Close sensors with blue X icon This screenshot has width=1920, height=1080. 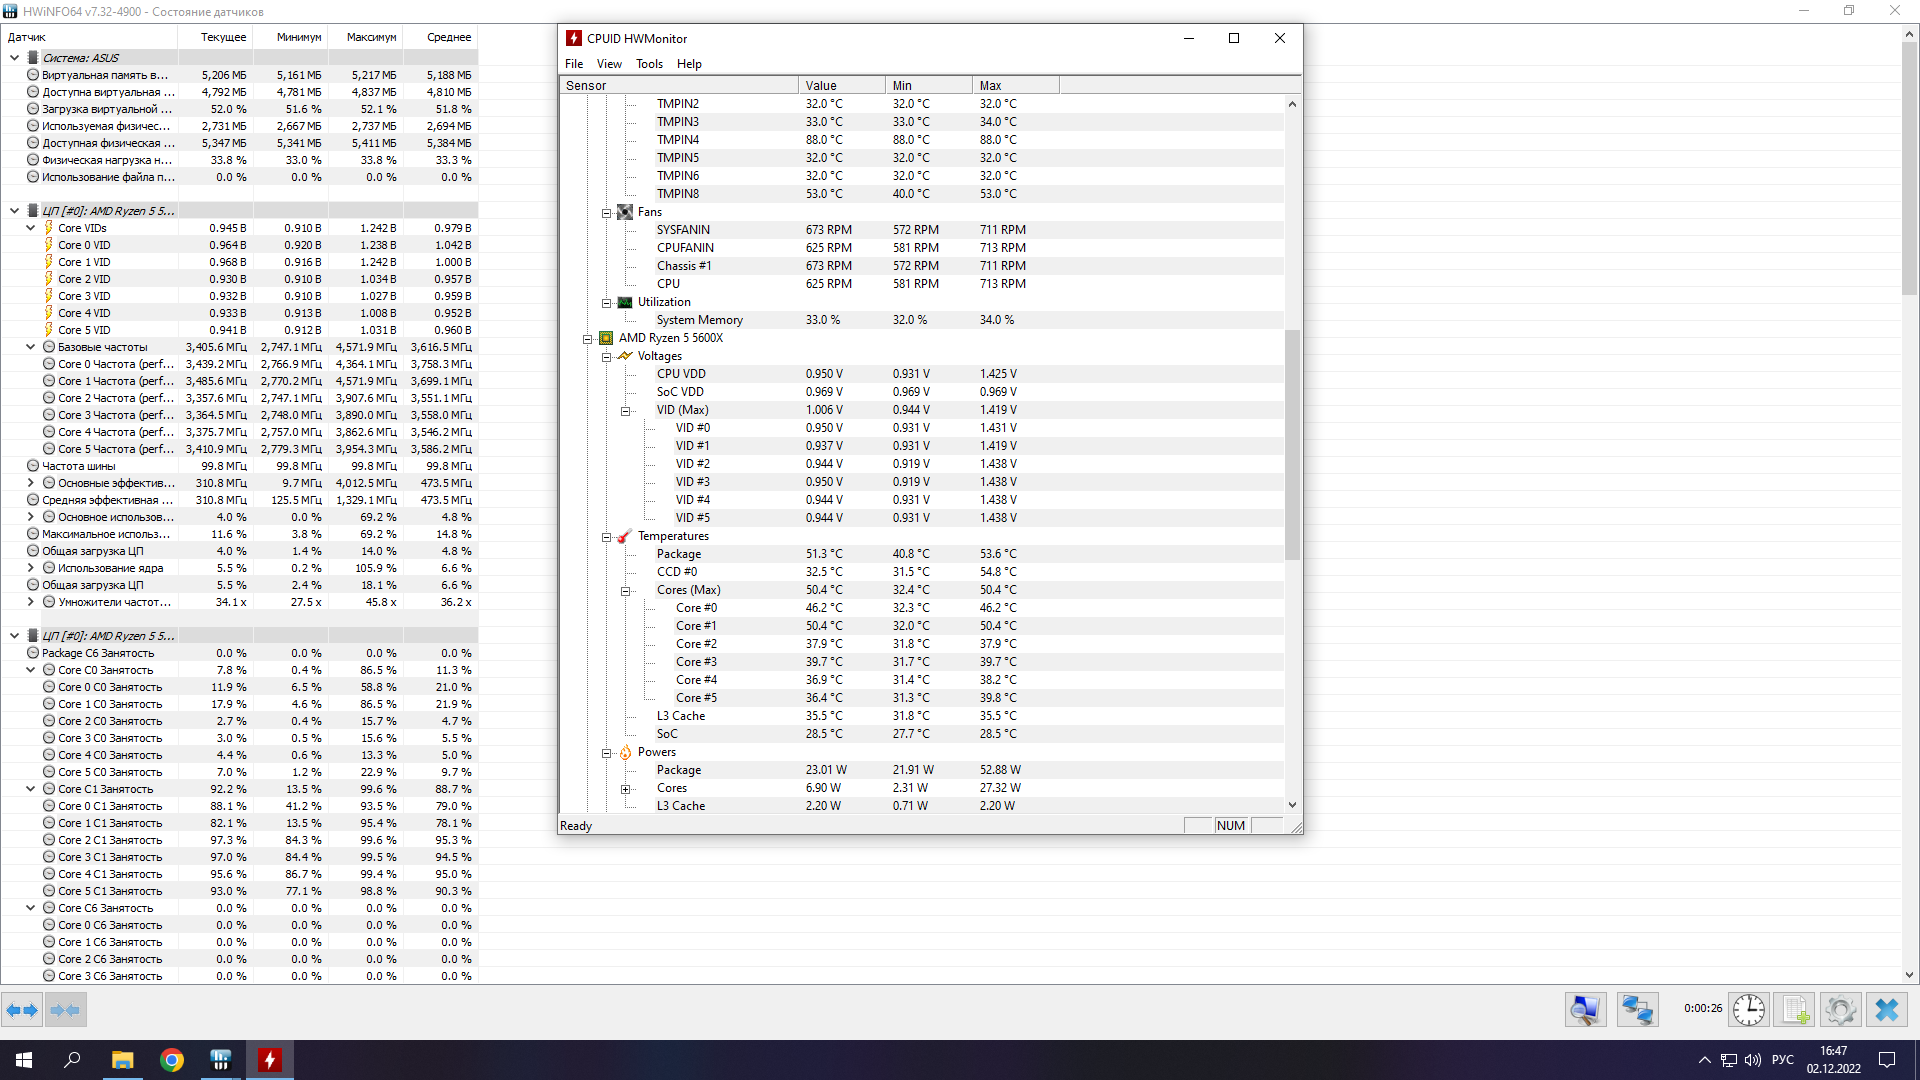[x=1886, y=1010]
